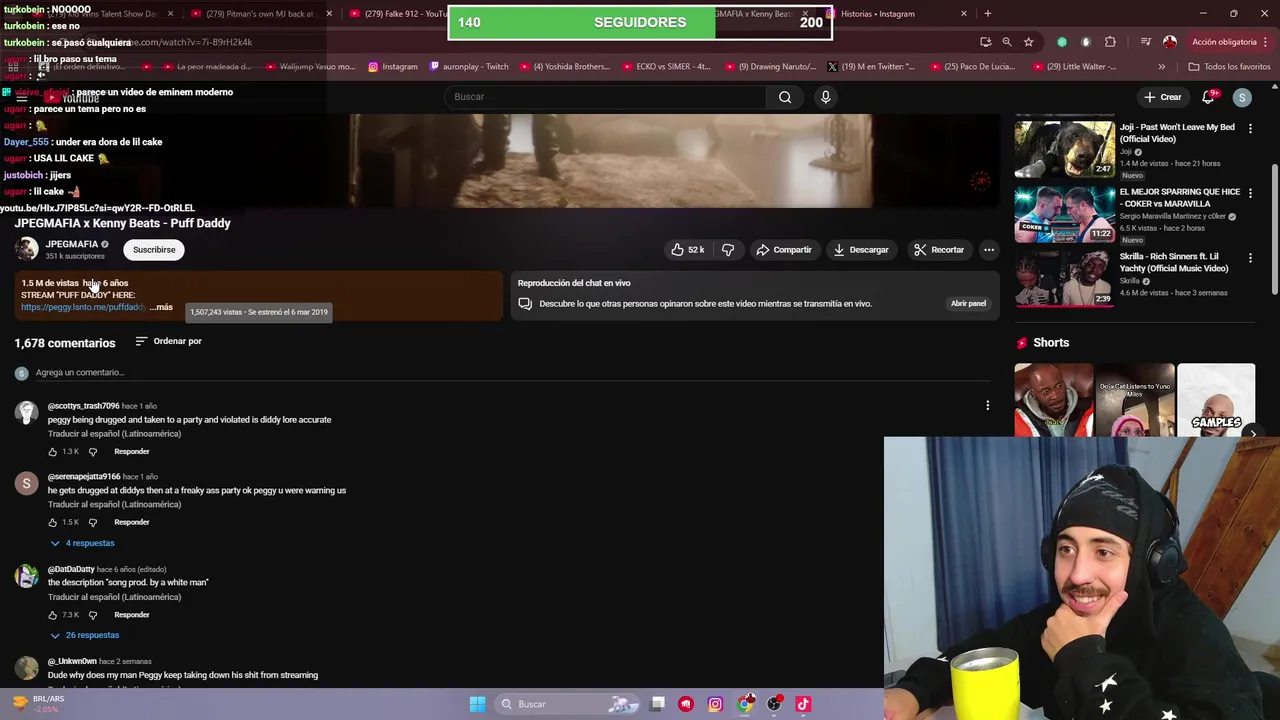Open the Windows Start button on the taskbar
Image resolution: width=1280 pixels, height=720 pixels.
point(477,704)
